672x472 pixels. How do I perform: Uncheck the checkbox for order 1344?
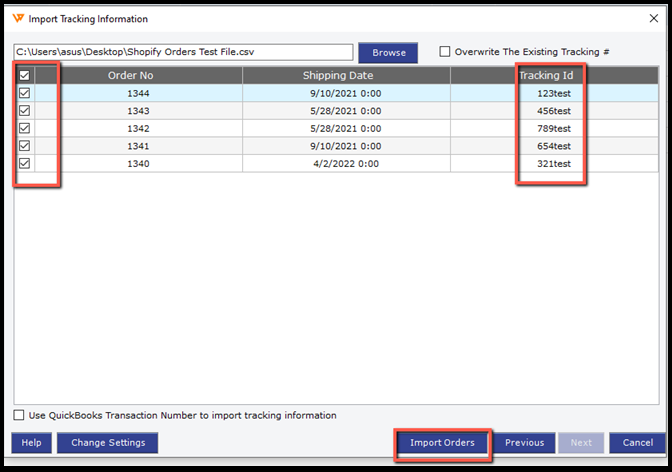[24, 93]
